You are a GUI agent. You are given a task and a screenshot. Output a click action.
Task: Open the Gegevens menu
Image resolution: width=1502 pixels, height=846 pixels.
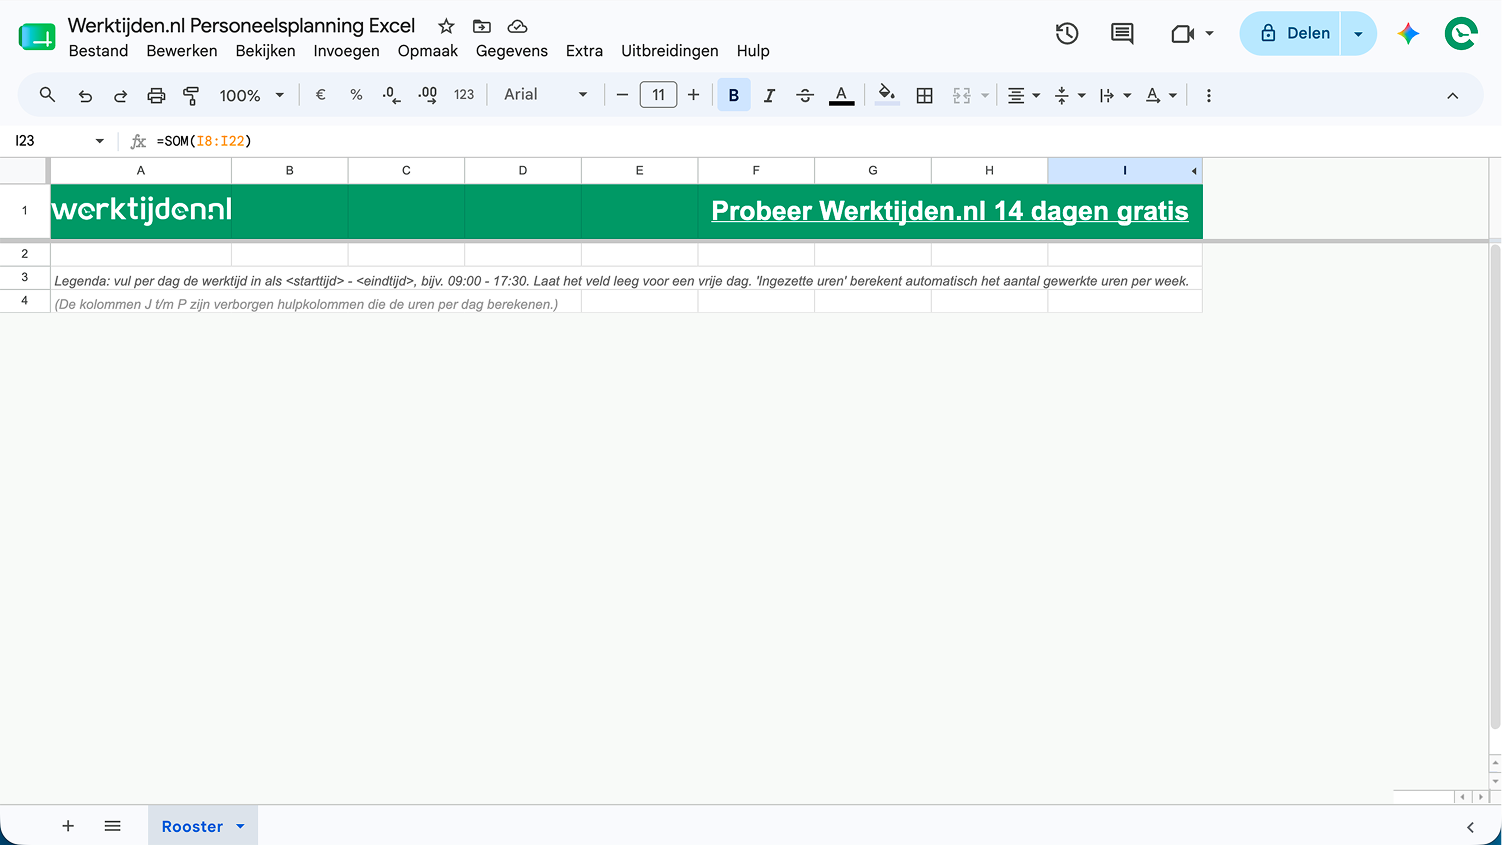click(512, 51)
